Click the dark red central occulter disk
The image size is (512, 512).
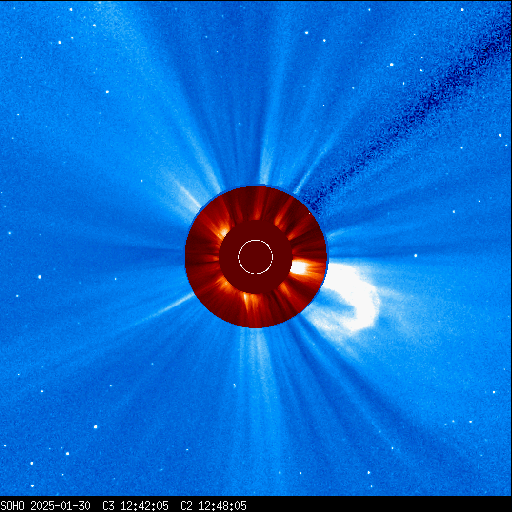256,257
